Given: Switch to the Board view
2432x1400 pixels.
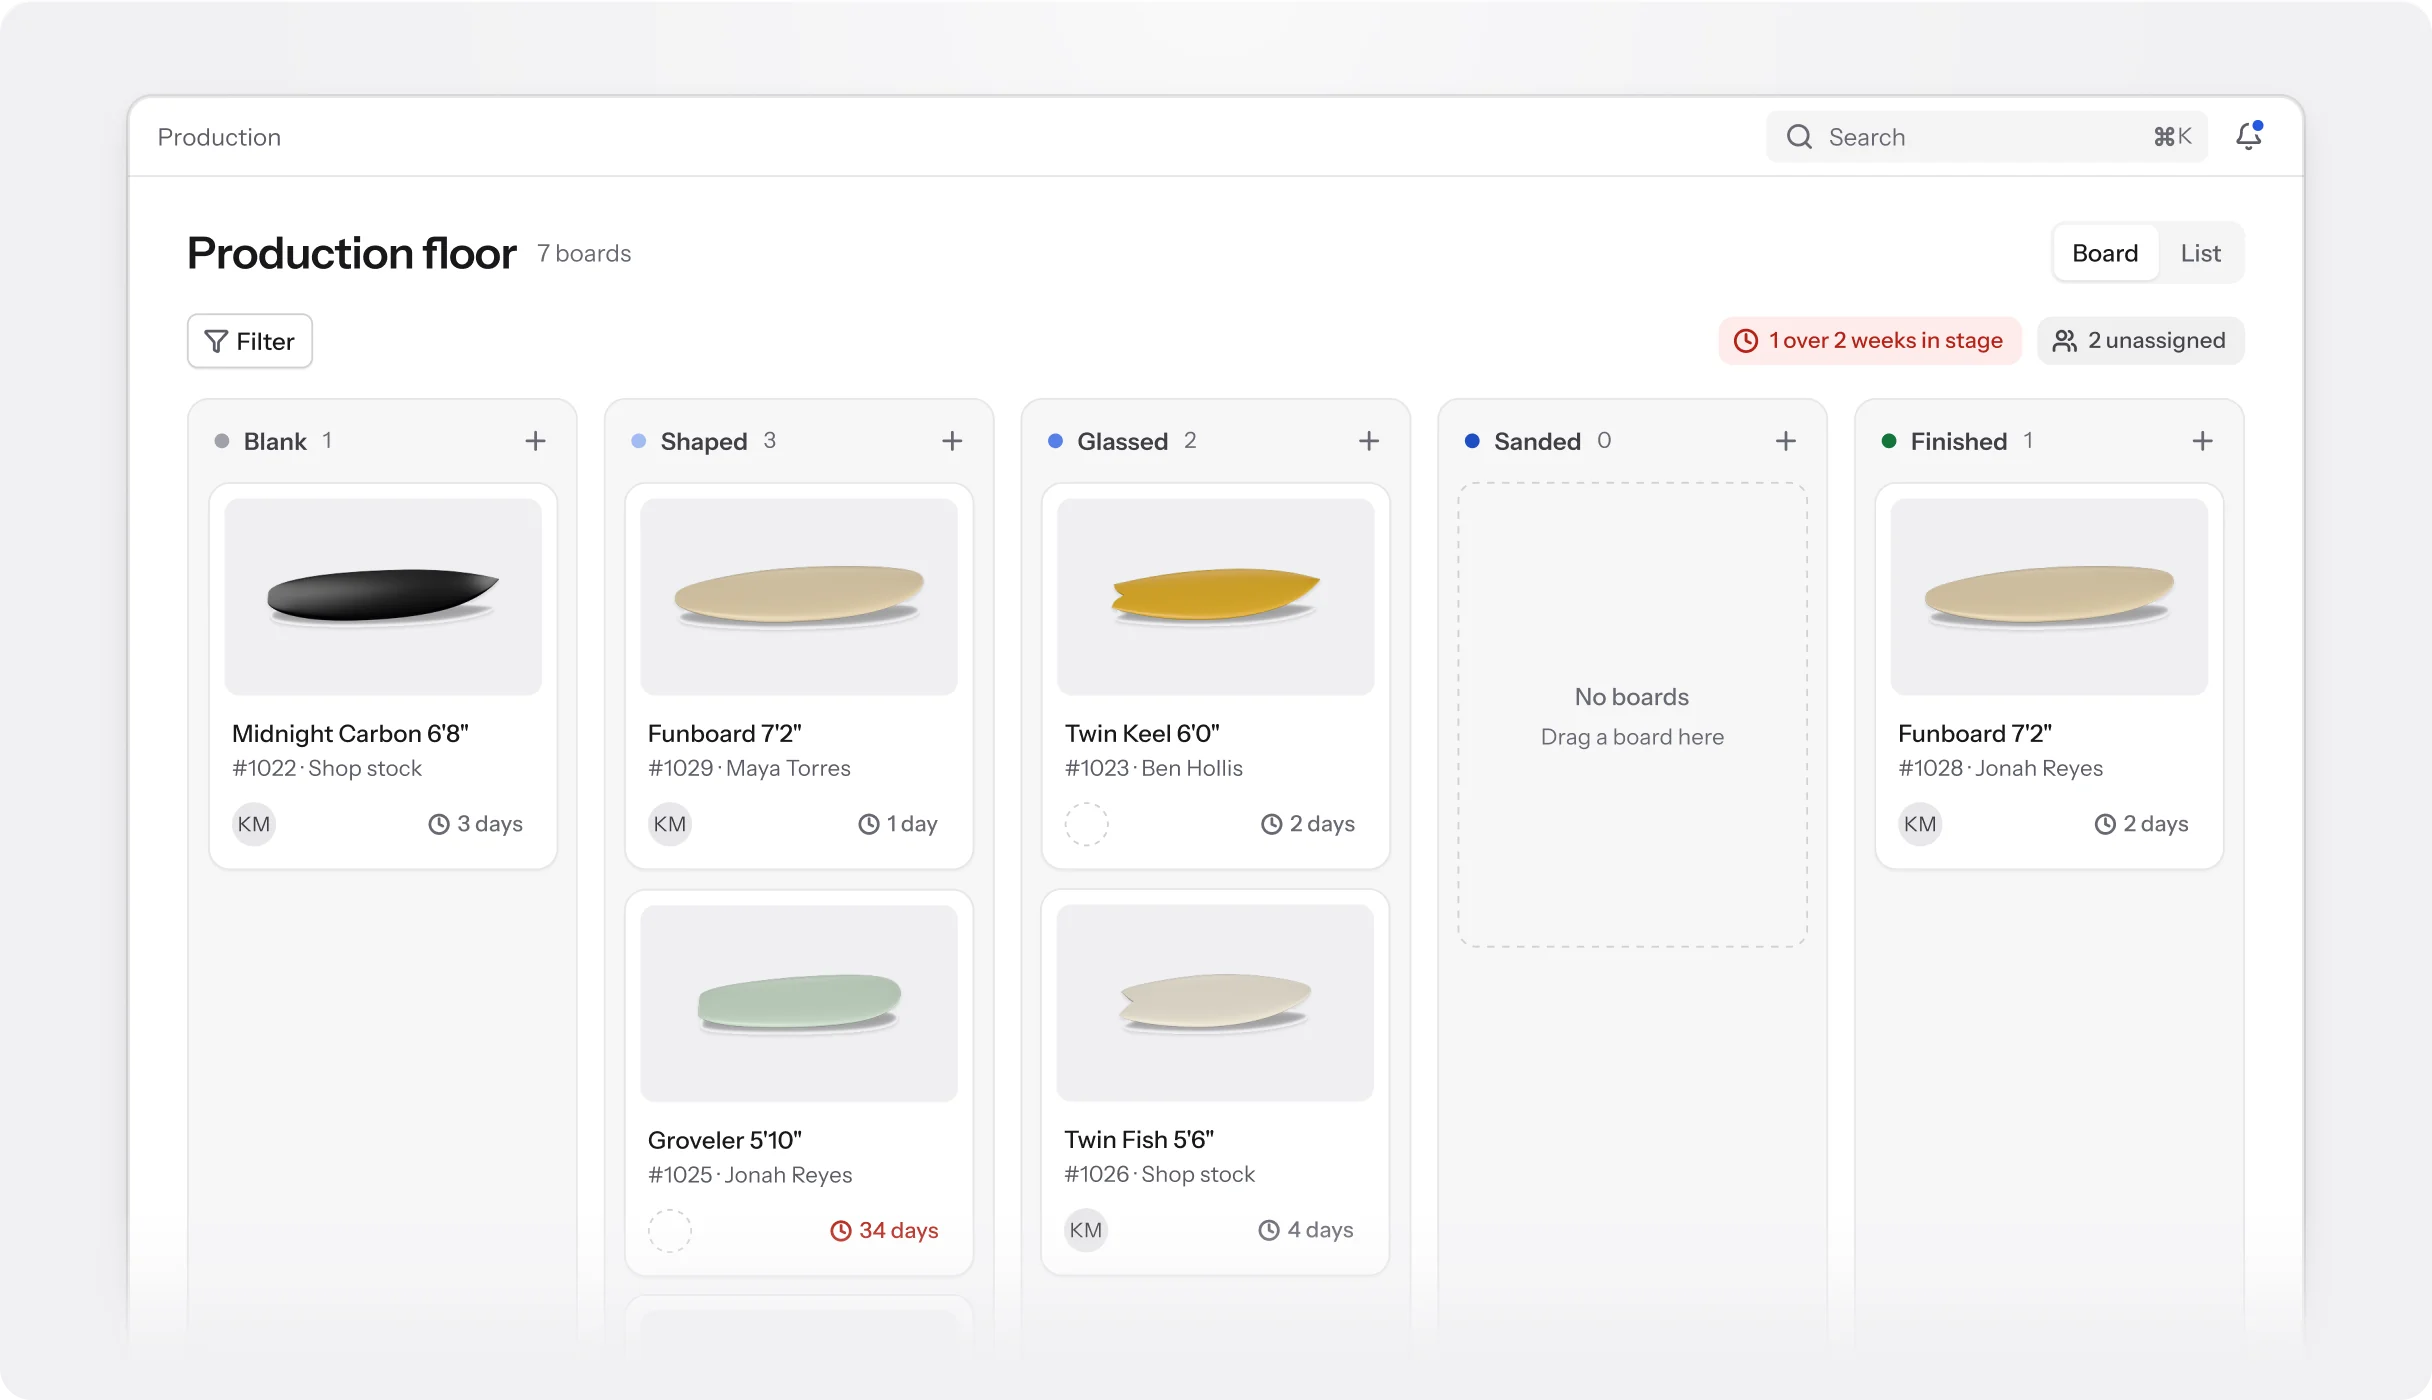Looking at the screenshot, I should [2105, 253].
